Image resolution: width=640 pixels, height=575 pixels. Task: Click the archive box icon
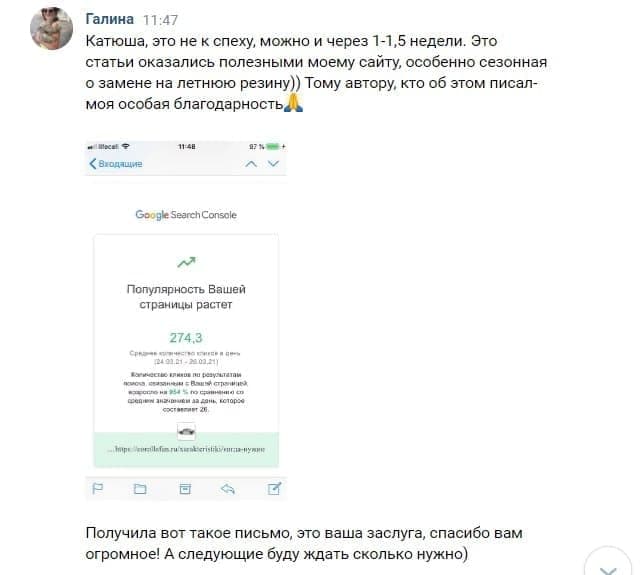coord(185,488)
